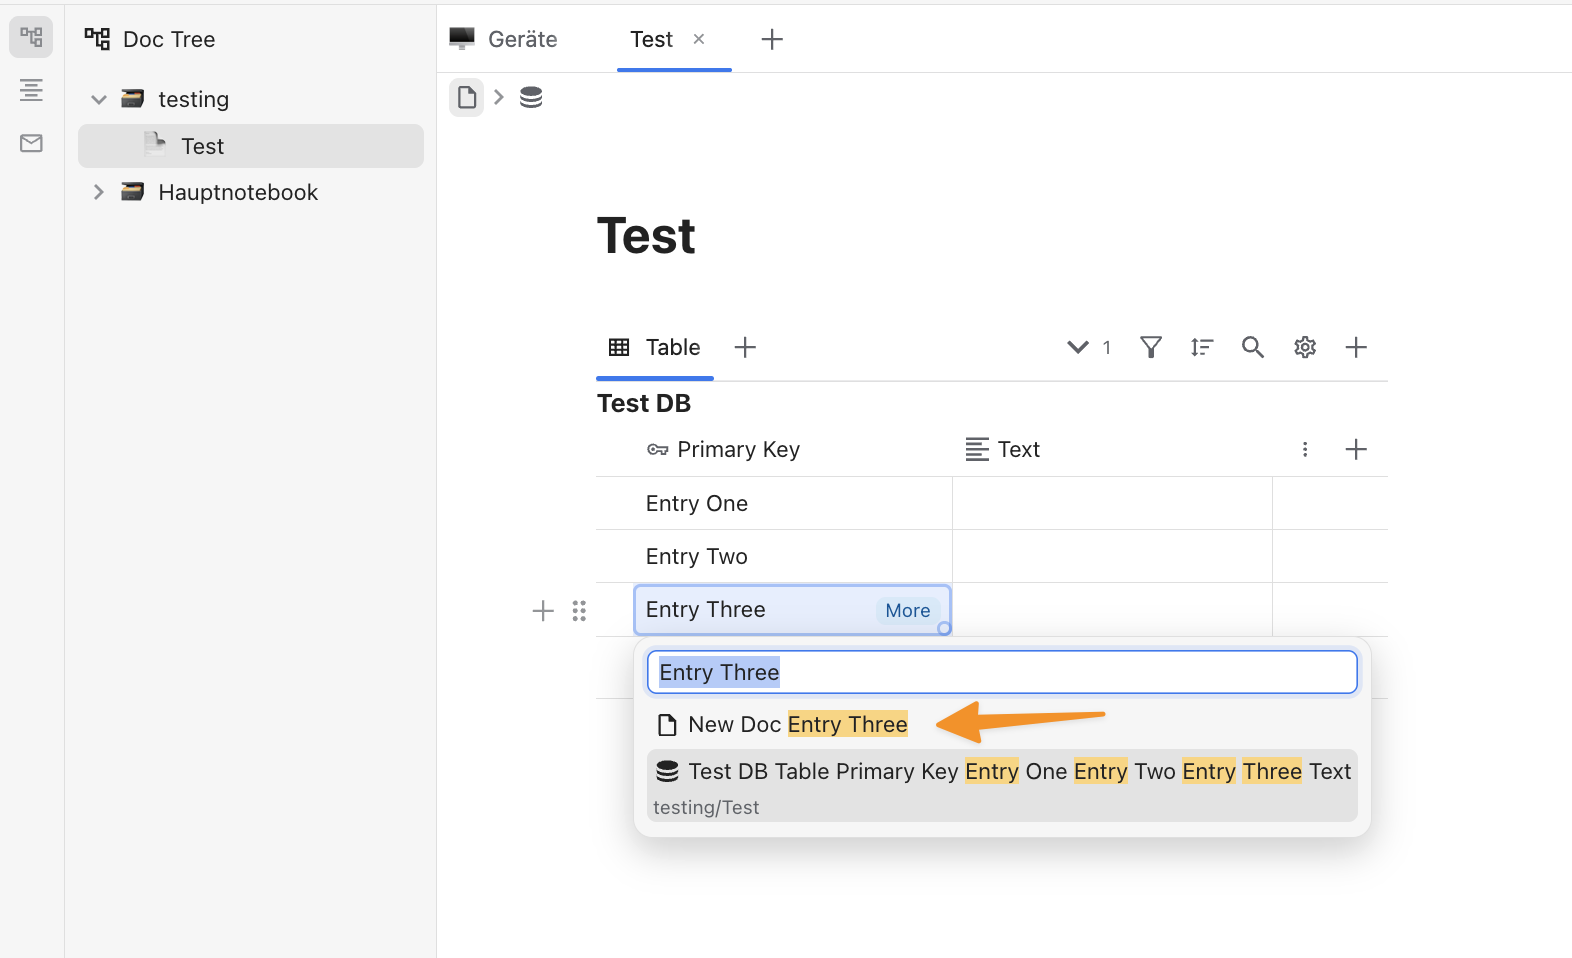Open the Outline panel in left sidebar

tap(31, 90)
